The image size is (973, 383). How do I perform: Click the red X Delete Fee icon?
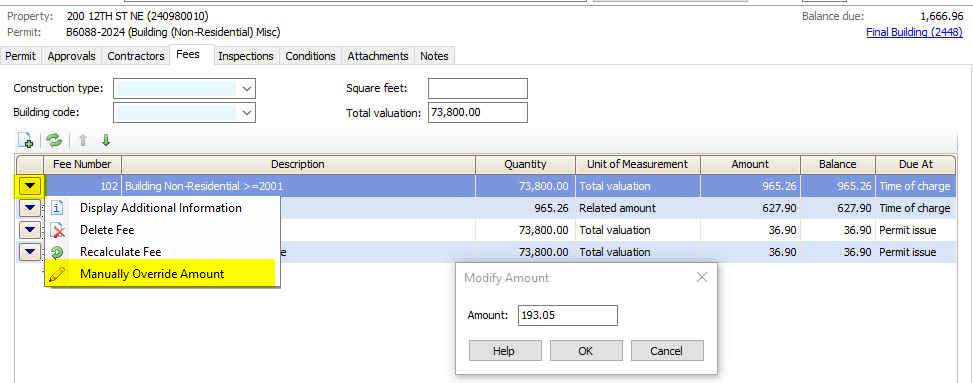57,230
